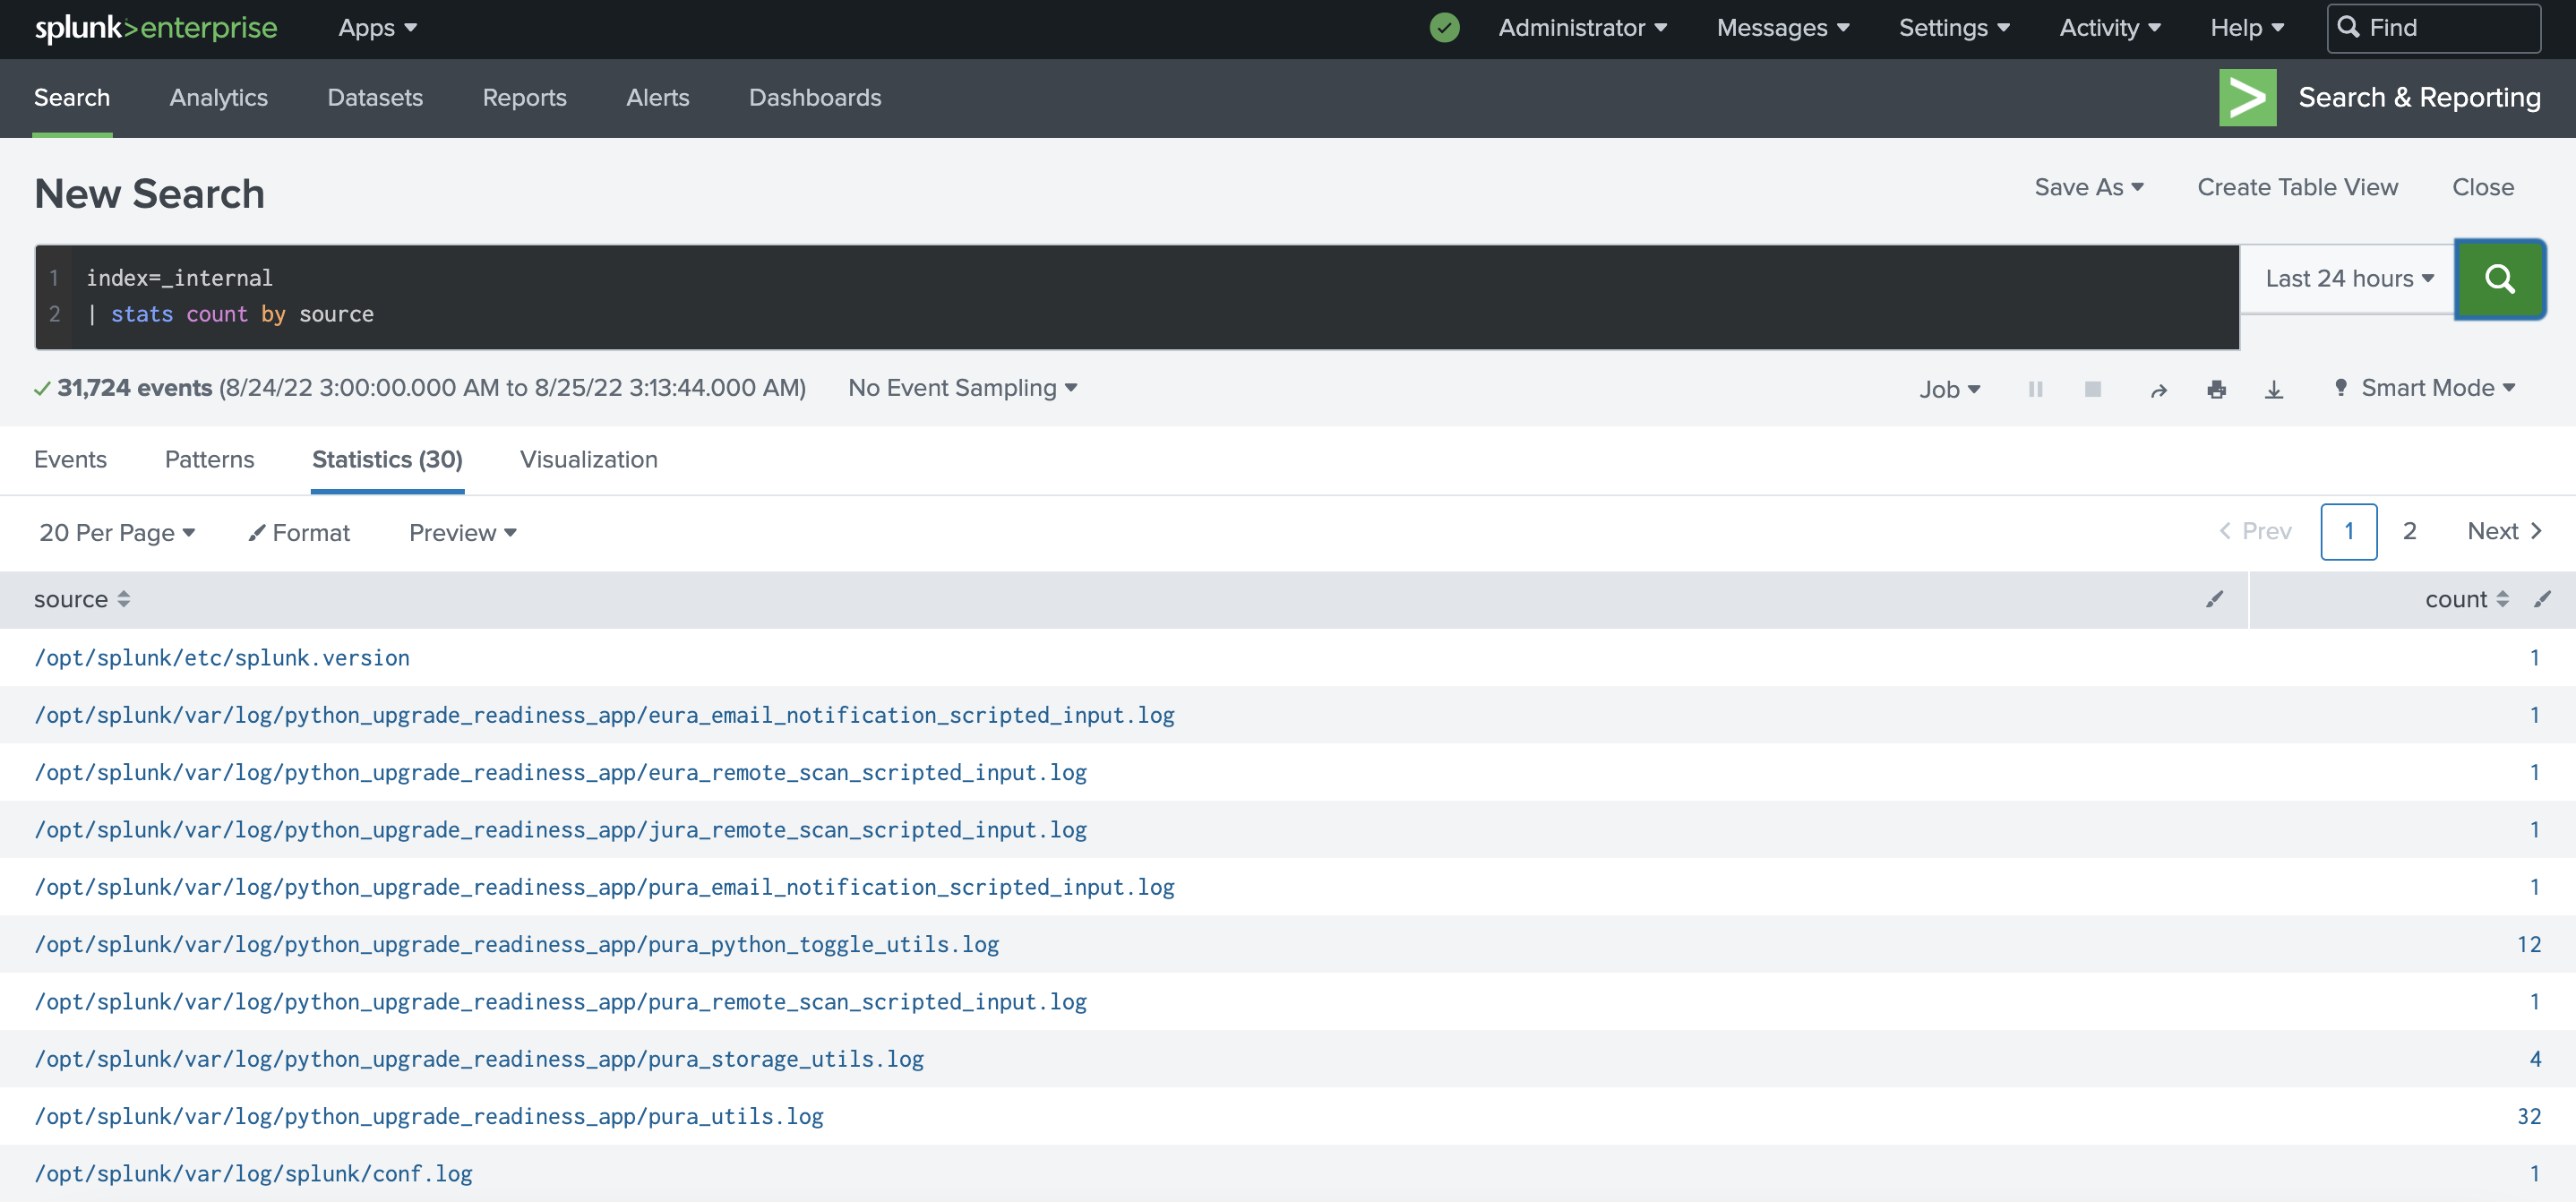Click the Close link
The image size is (2576, 1202).
click(2482, 187)
